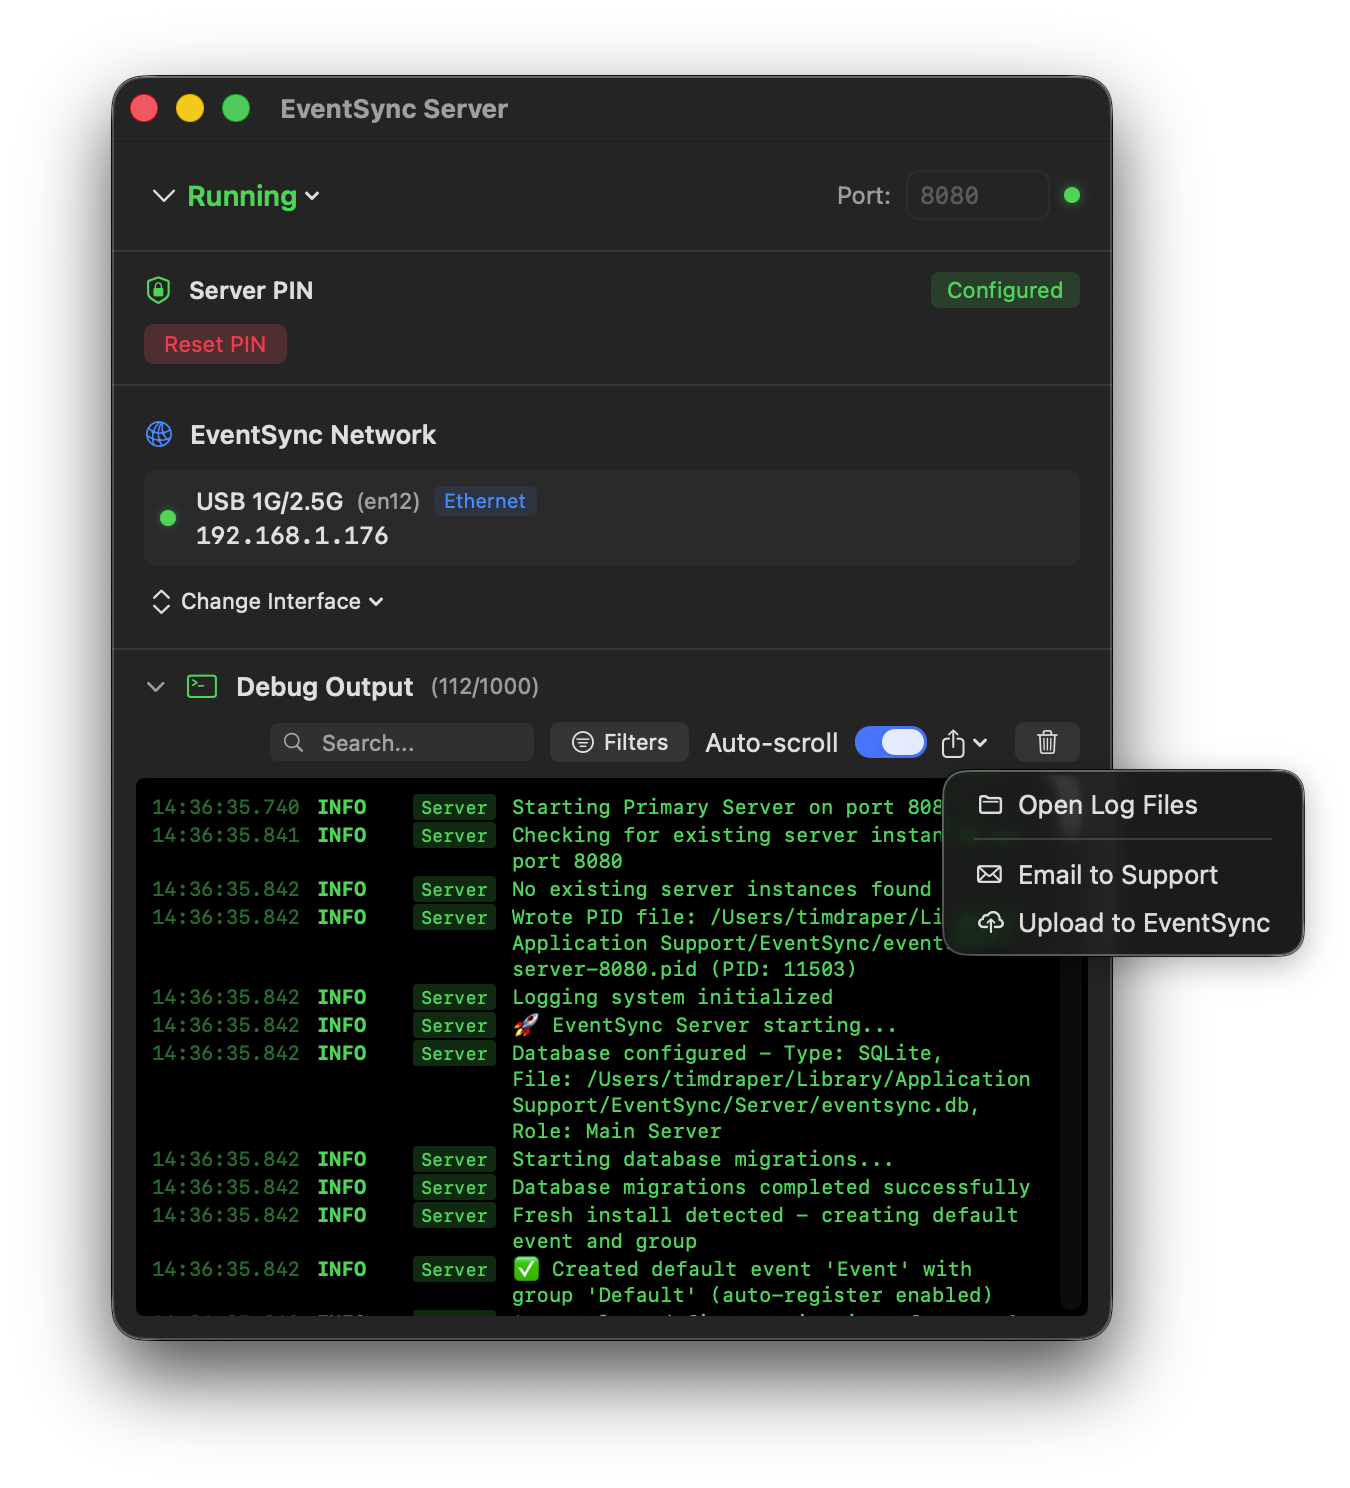Viewport: 1350px width, 1488px height.
Task: Click the (en12) interface identifier
Action: click(x=388, y=501)
